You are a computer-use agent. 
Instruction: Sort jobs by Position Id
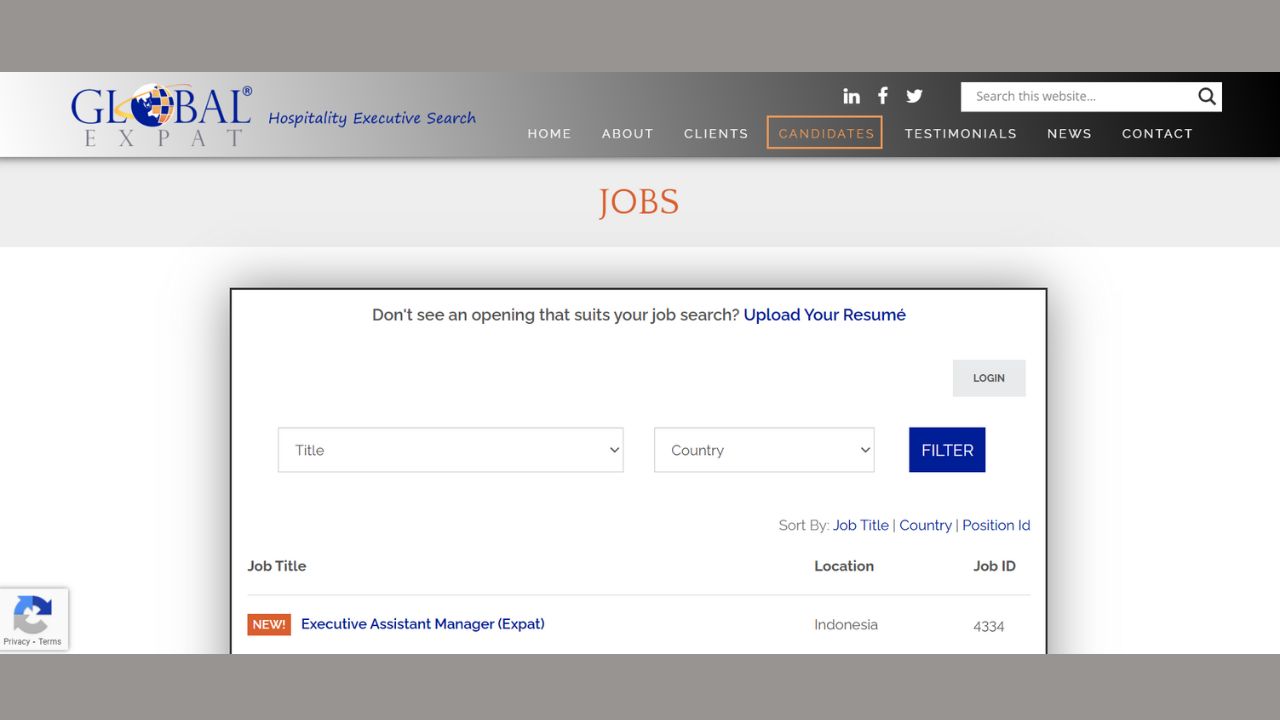(x=996, y=525)
